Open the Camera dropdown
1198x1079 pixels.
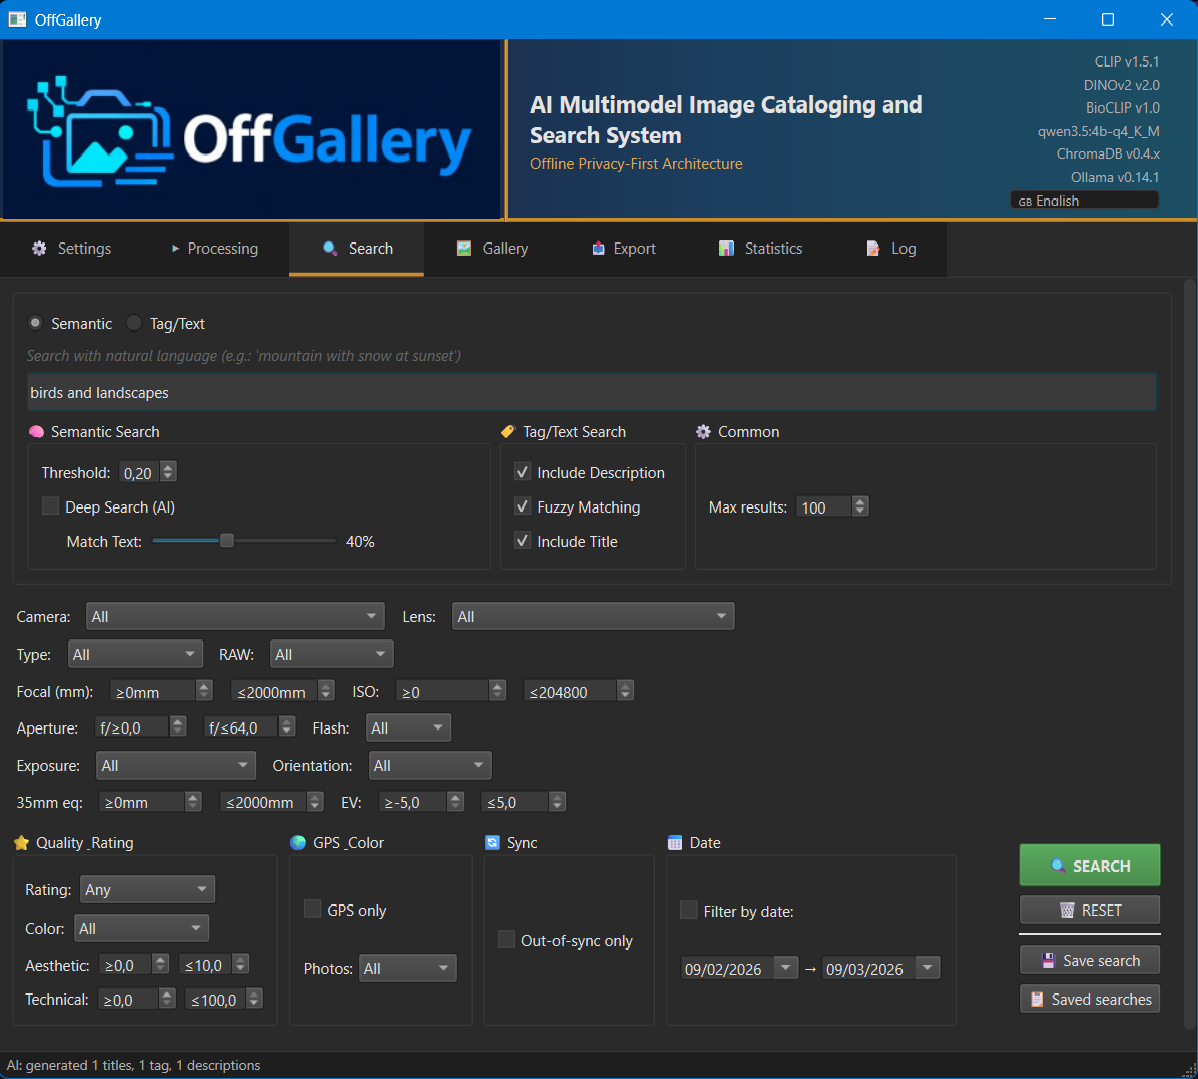pyautogui.click(x=235, y=616)
